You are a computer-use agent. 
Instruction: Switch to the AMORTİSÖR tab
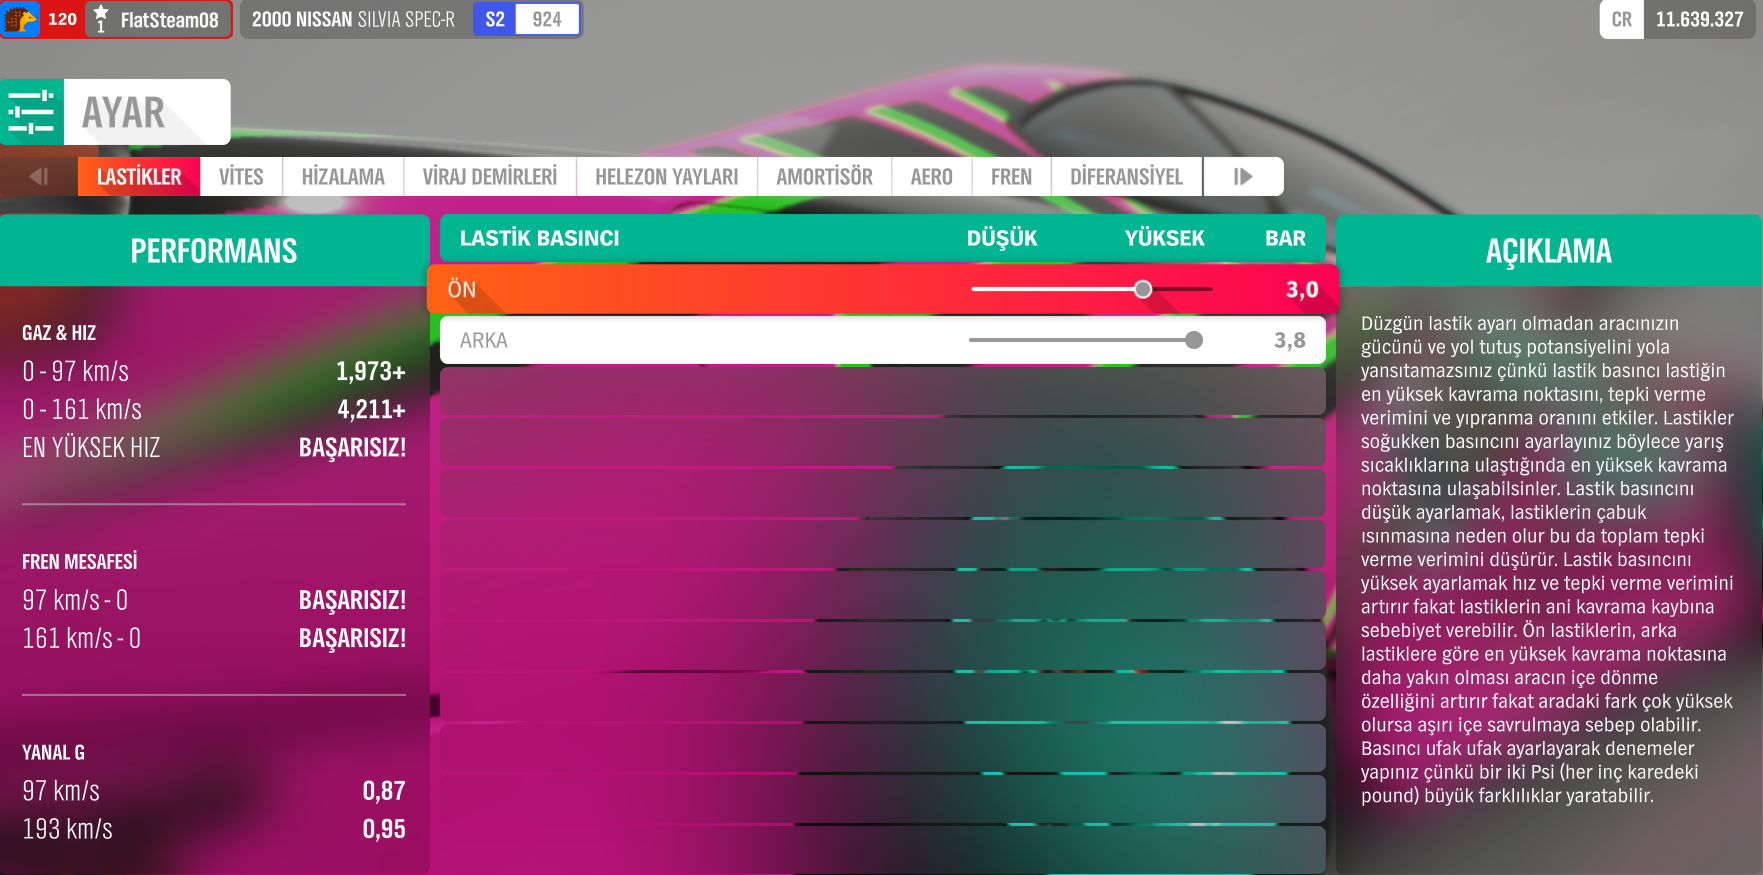pos(825,177)
